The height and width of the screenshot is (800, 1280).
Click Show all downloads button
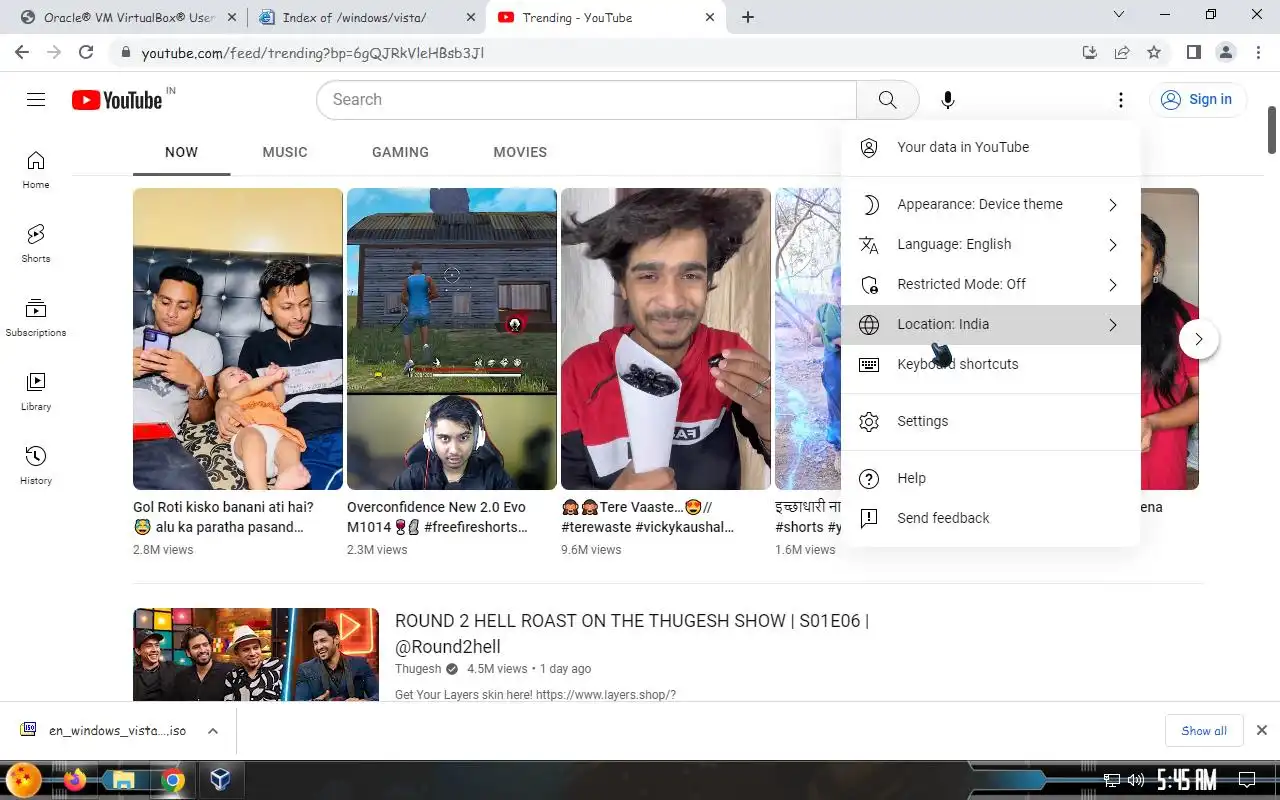(1204, 731)
